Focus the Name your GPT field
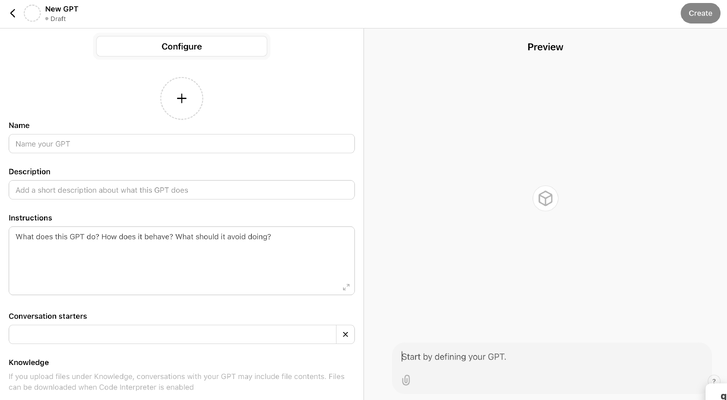Screen dimensions: 727x400 point(182,144)
